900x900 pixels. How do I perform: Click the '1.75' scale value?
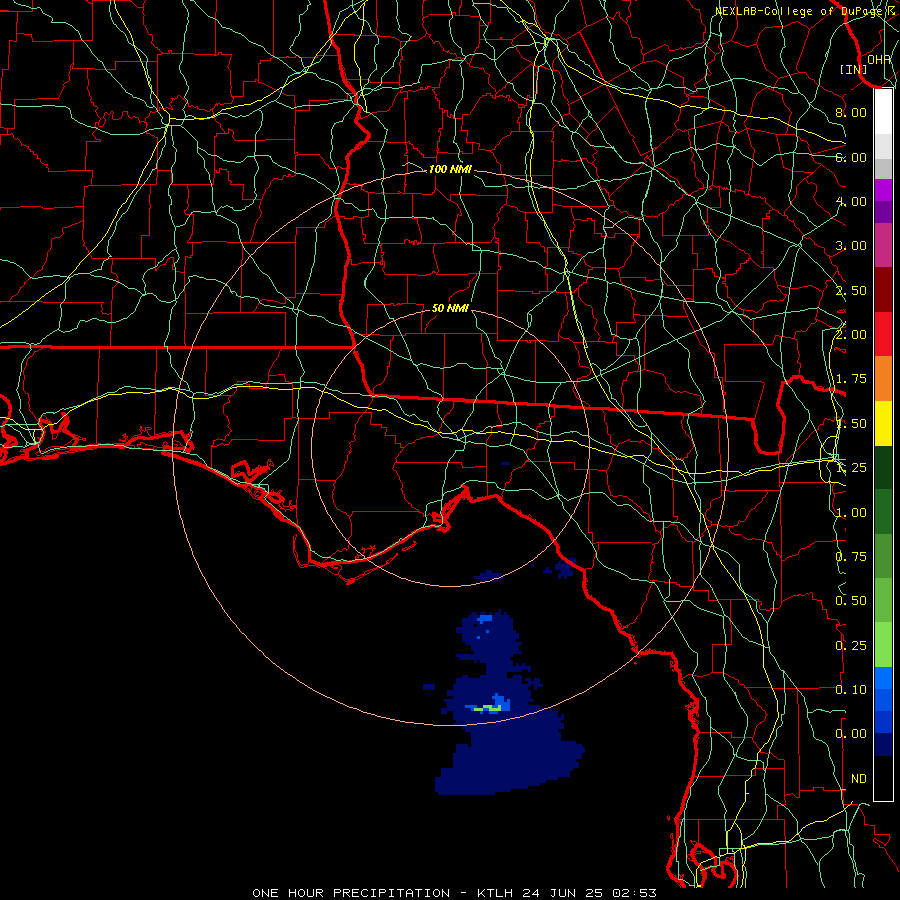click(x=851, y=379)
